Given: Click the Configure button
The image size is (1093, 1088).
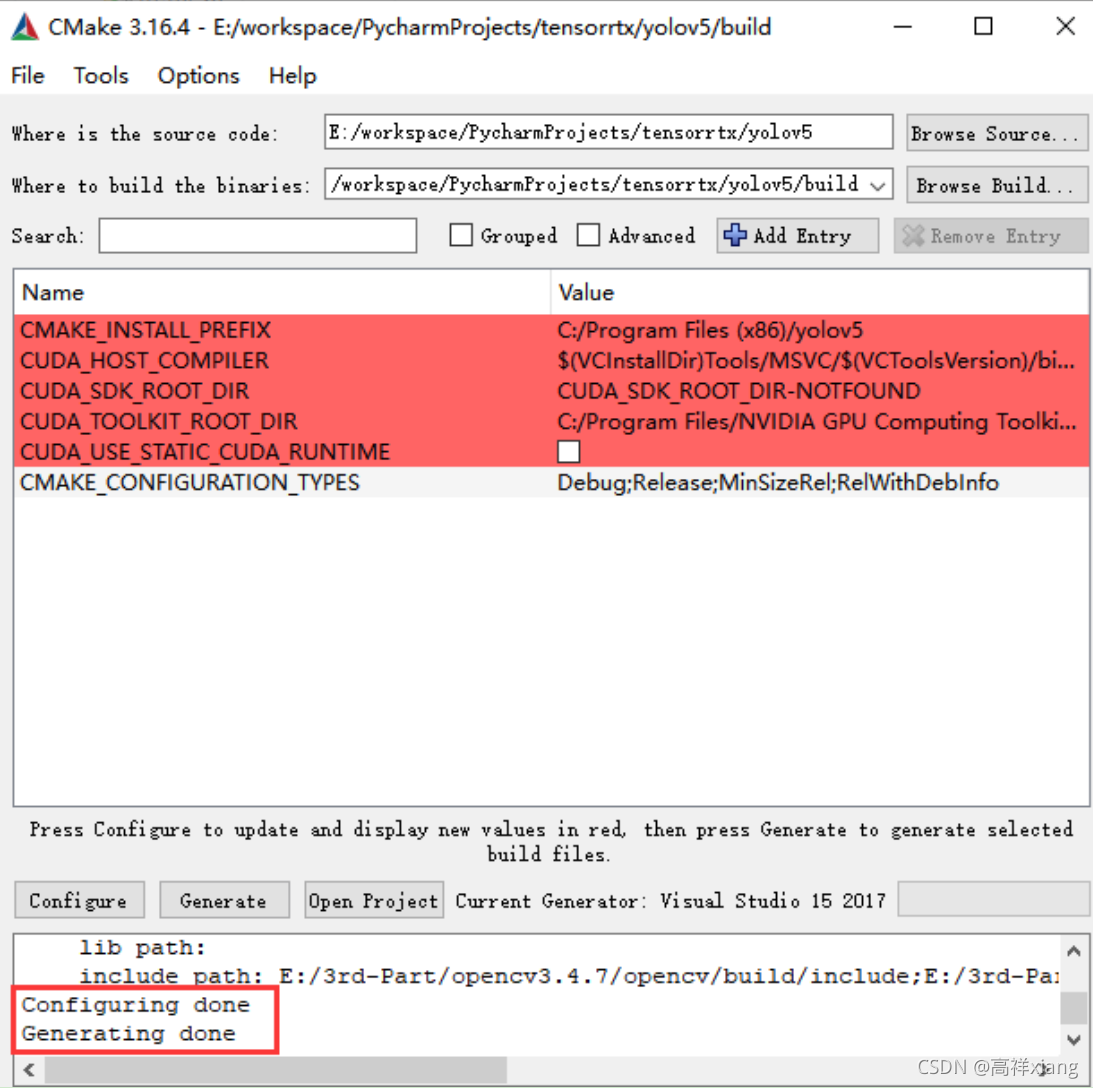Looking at the screenshot, I should tap(79, 901).
